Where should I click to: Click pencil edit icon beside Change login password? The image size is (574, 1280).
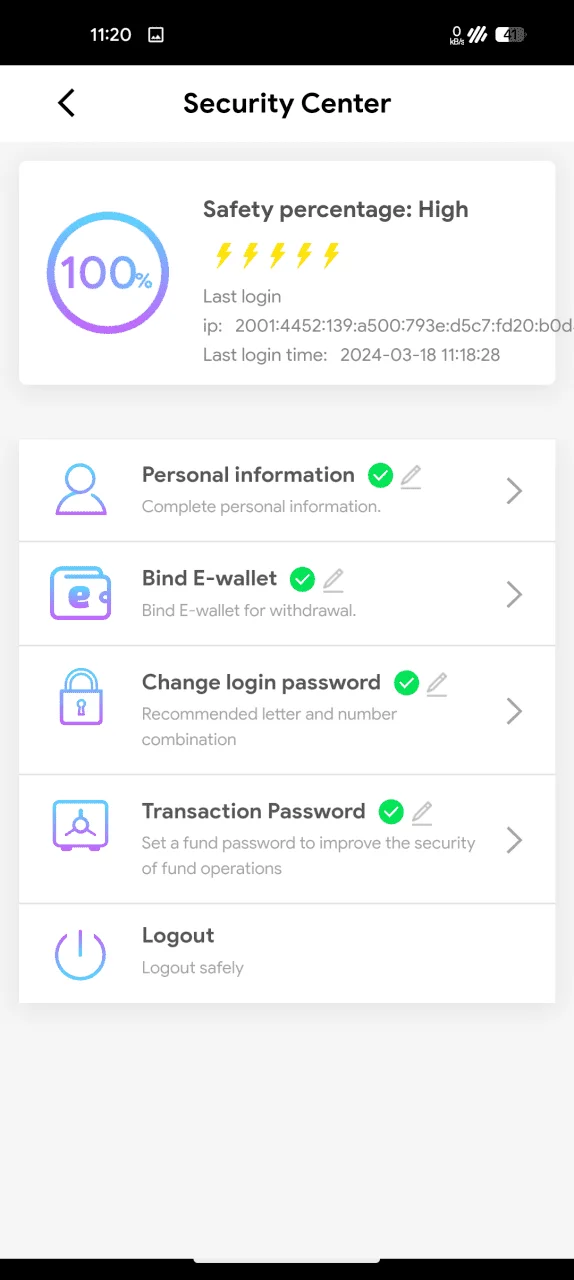pyautogui.click(x=437, y=684)
